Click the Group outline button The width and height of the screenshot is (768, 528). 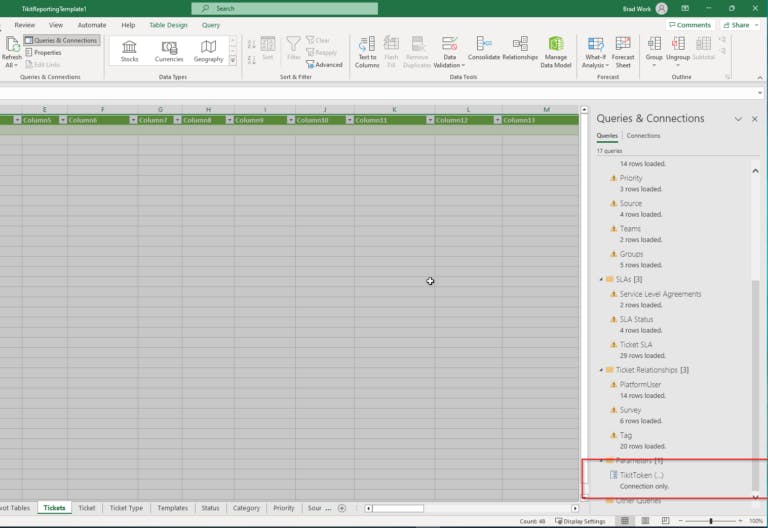tap(654, 51)
